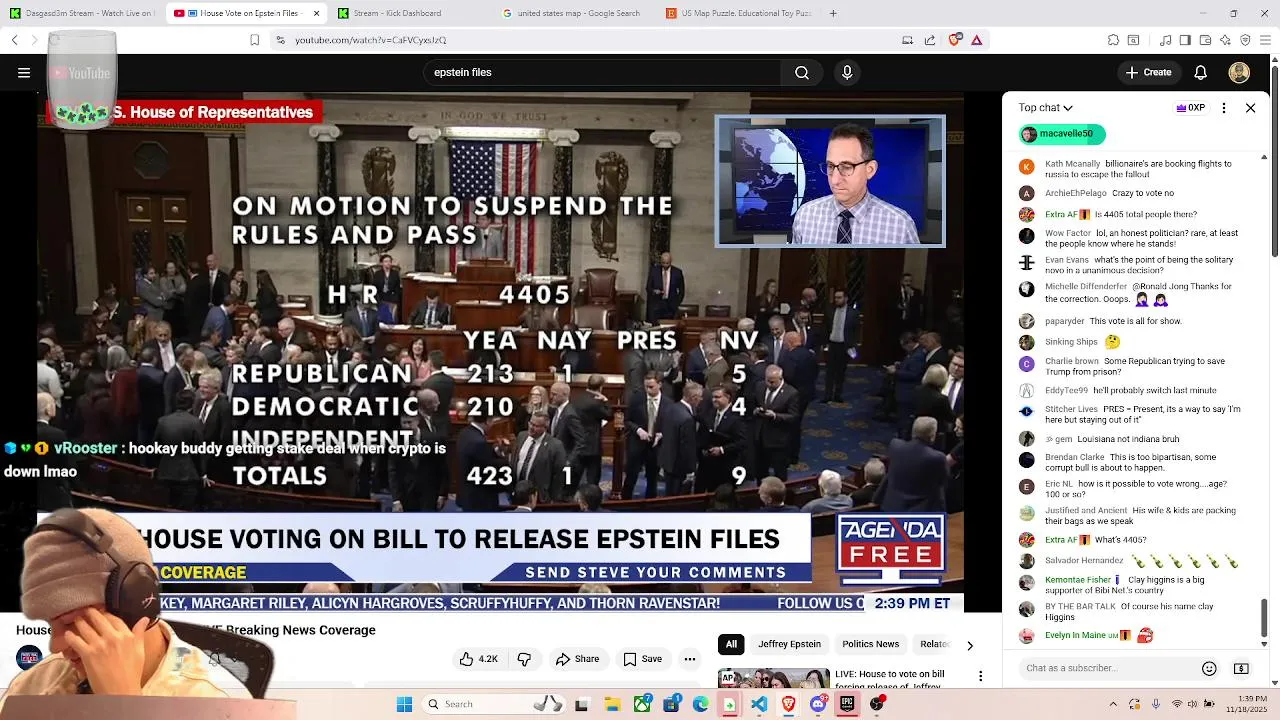Go back with the browser back arrow
The height and width of the screenshot is (720, 1280).
[x=15, y=40]
